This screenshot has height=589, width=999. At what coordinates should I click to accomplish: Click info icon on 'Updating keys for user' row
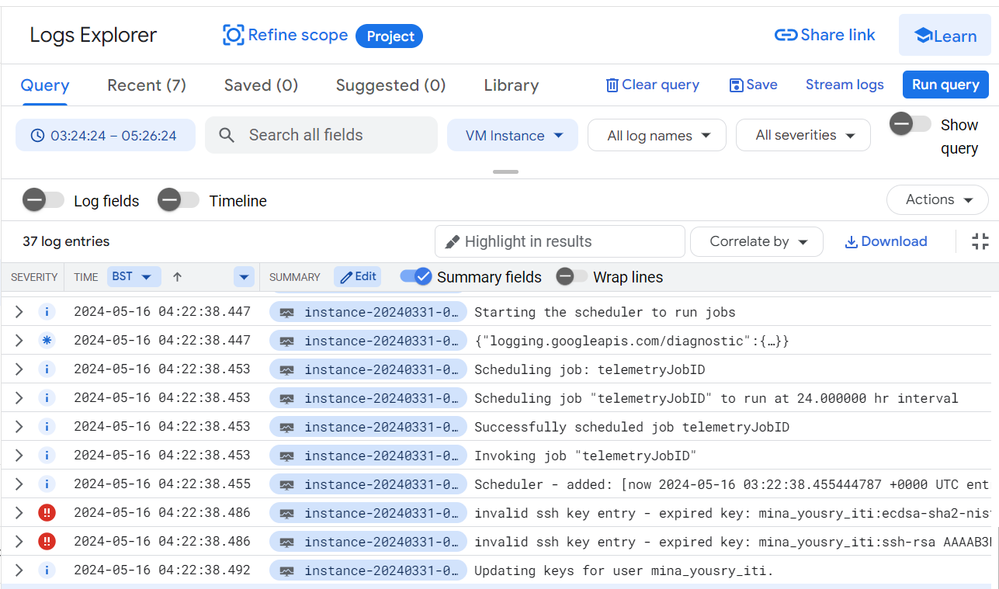pos(47,570)
